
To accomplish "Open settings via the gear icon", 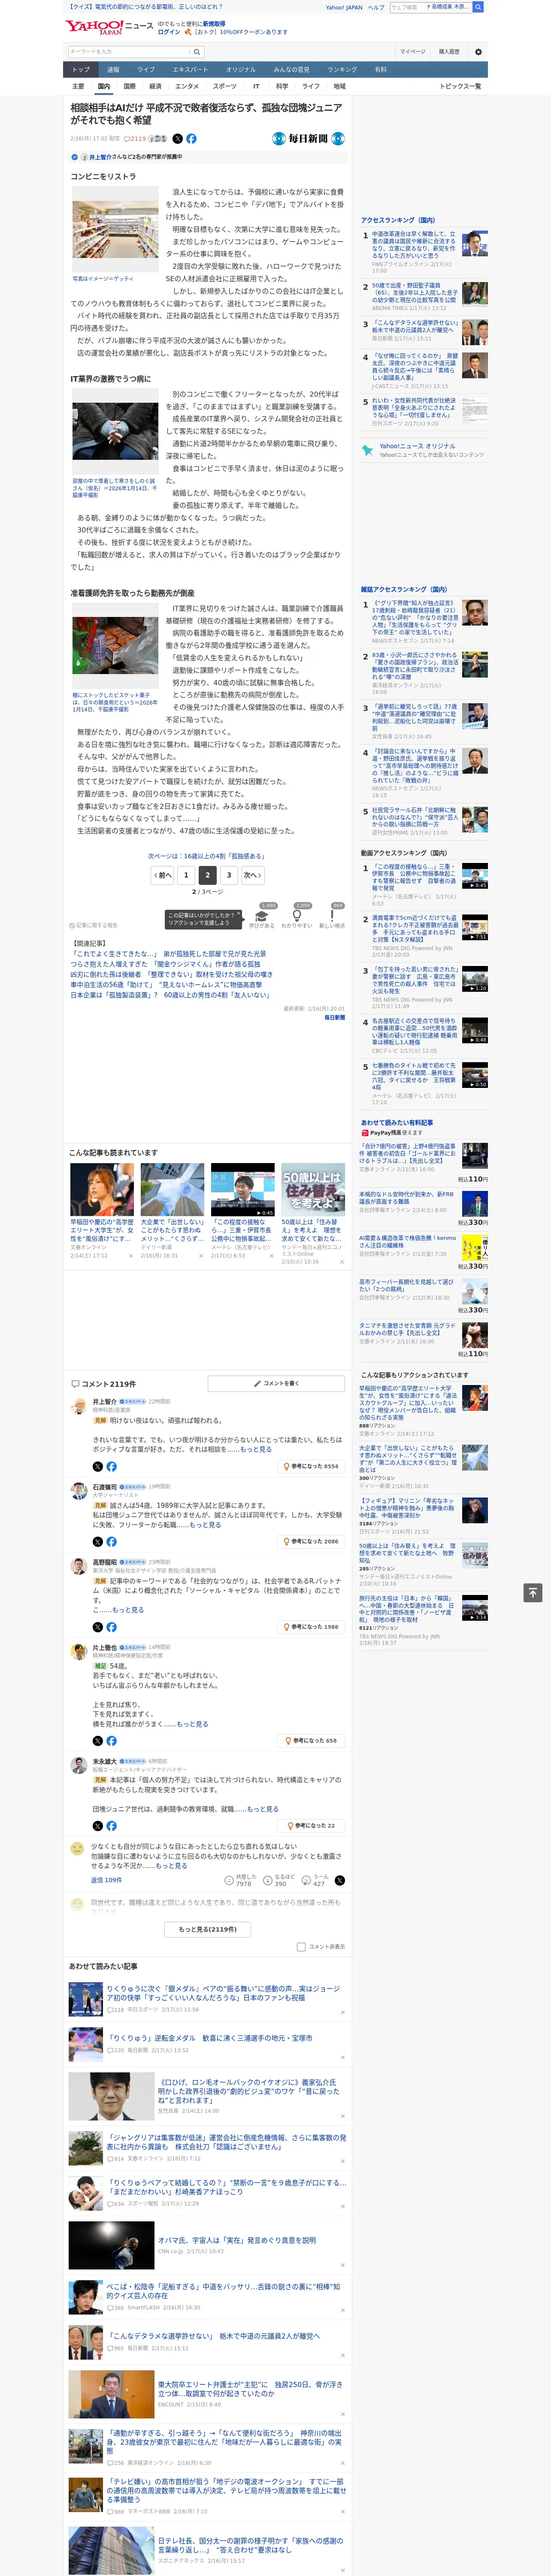I will coord(478,51).
